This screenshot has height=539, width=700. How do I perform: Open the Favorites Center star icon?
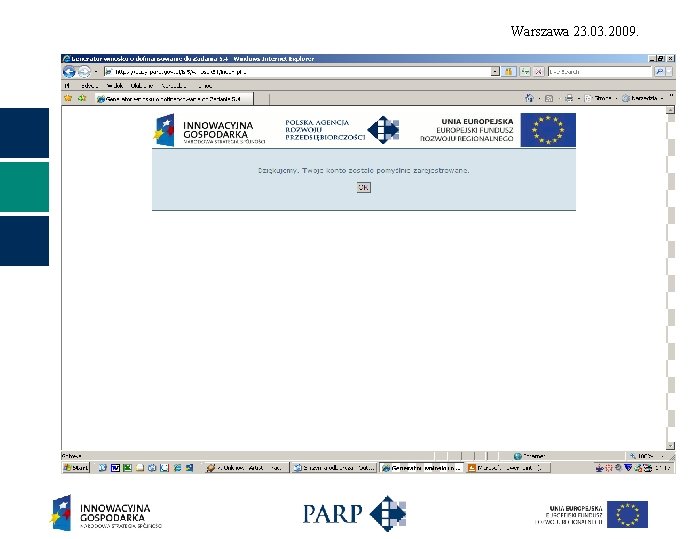point(68,98)
